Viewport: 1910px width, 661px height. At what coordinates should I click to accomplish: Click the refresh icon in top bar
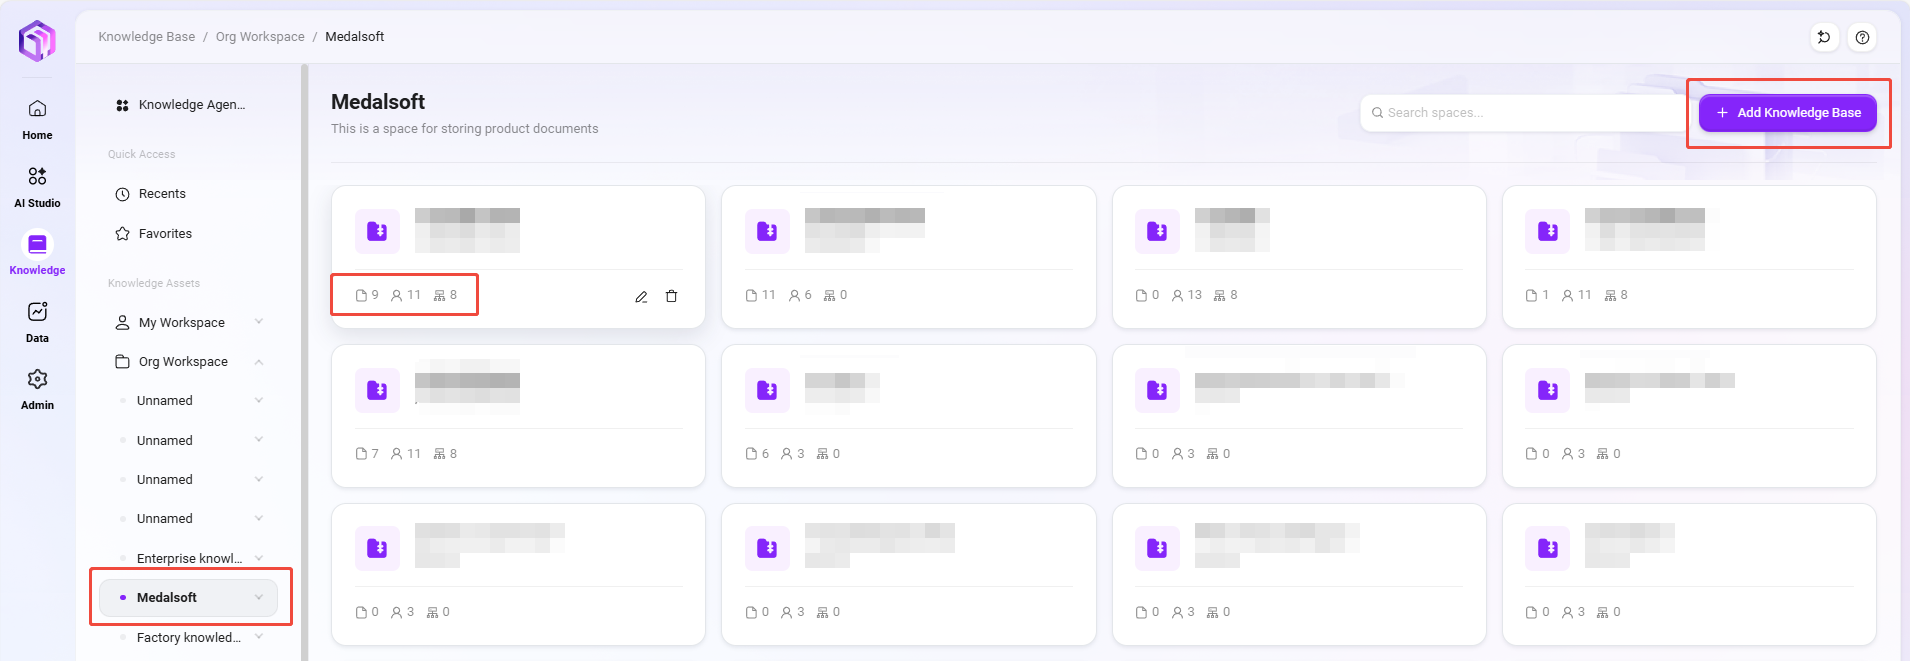pos(1824,38)
